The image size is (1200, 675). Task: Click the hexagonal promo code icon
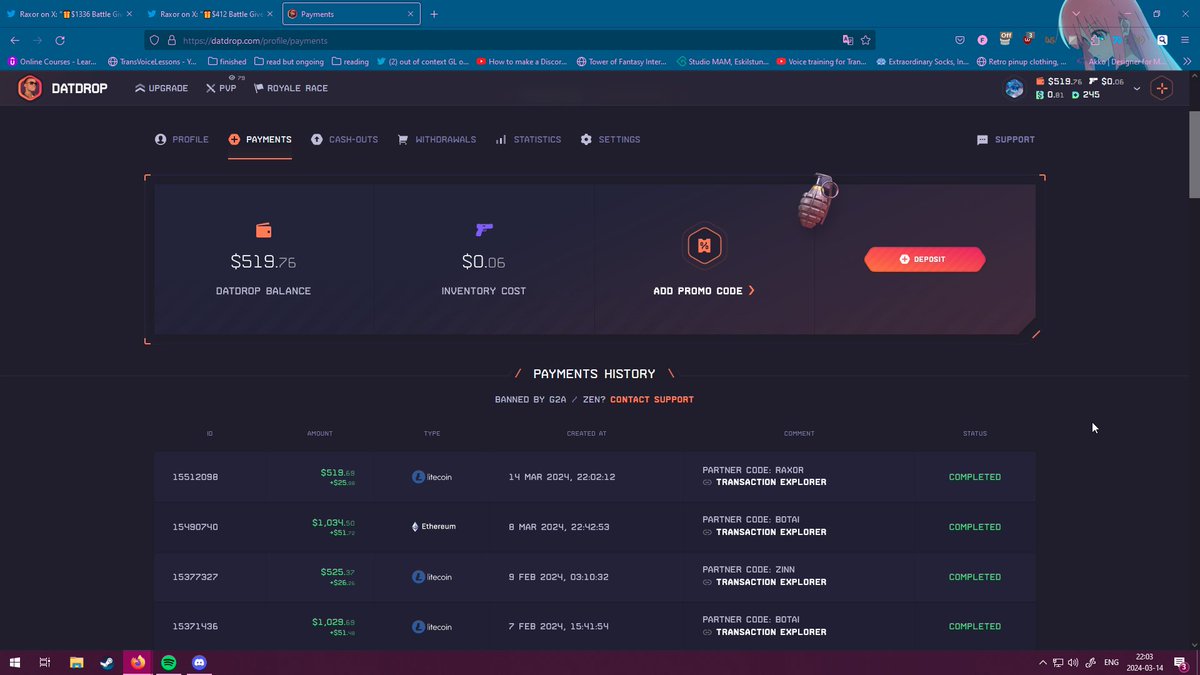click(704, 246)
